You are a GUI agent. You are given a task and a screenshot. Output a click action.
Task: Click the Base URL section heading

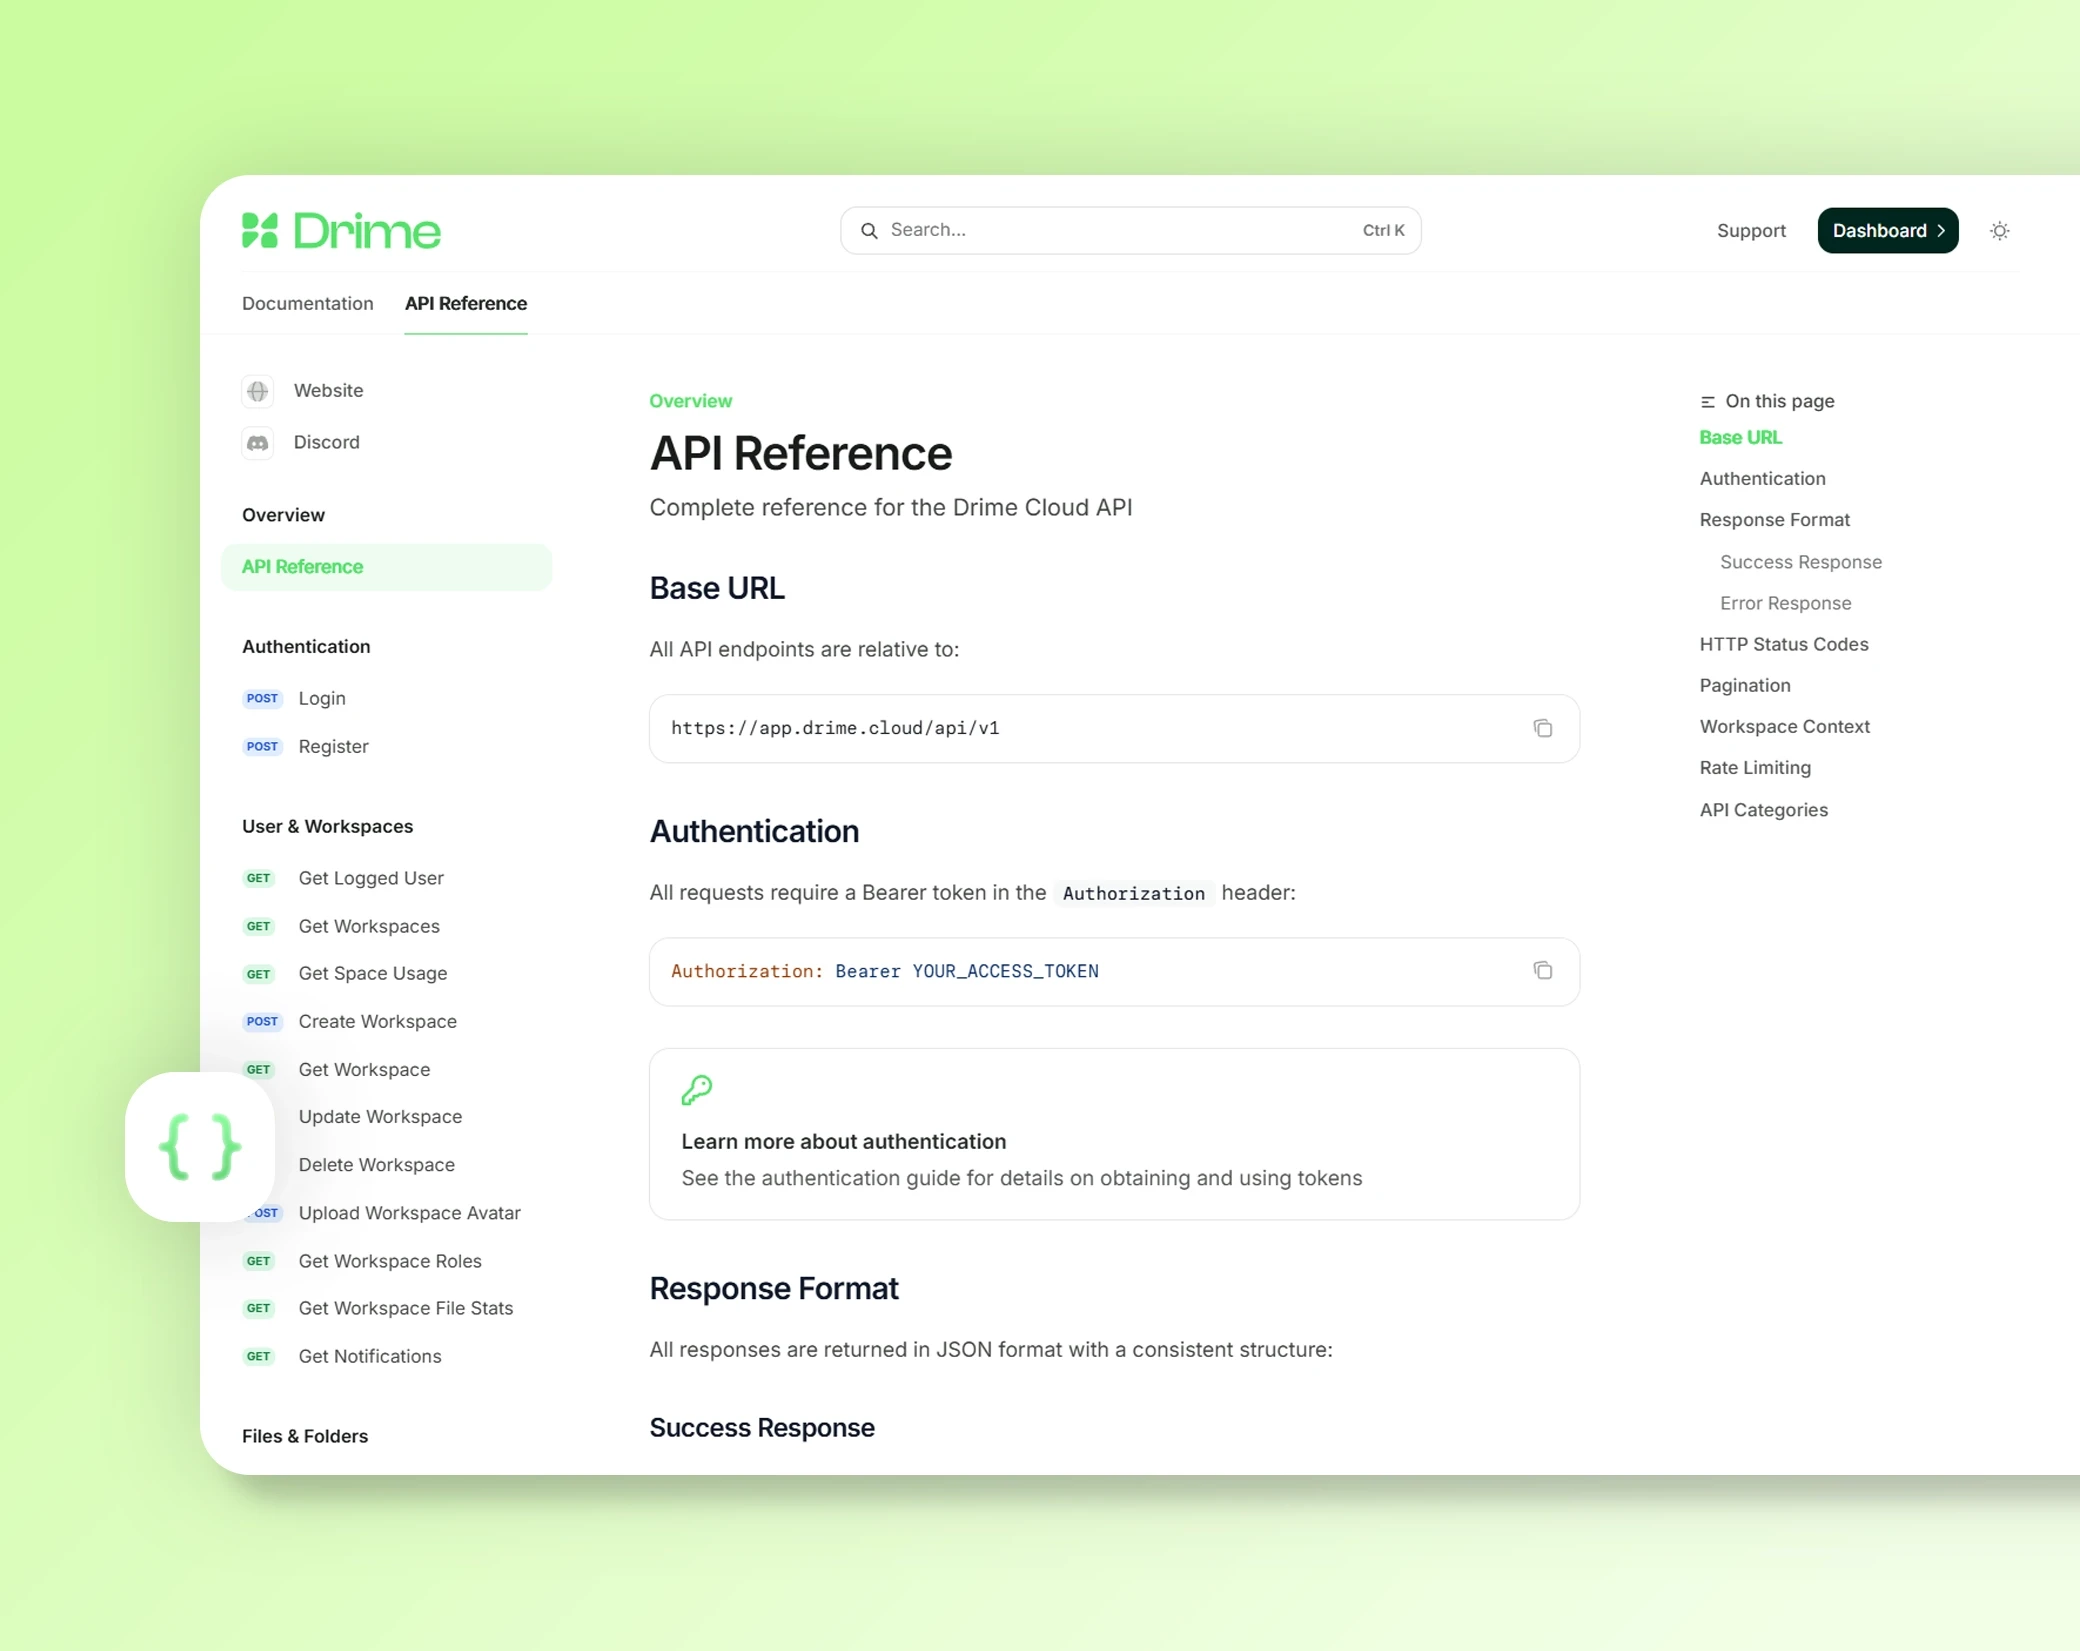(717, 588)
